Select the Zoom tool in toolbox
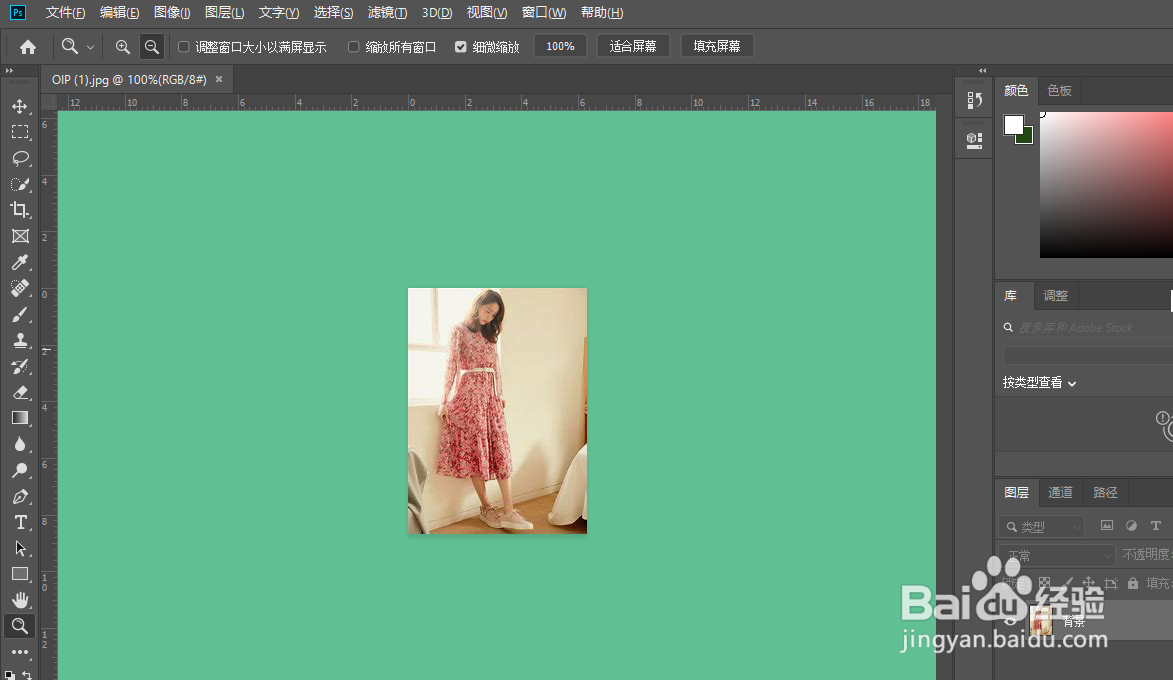The image size is (1173, 680). [x=20, y=626]
